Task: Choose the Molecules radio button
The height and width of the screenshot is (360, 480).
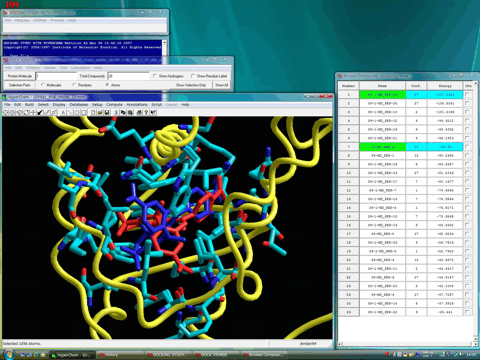Action: [x=43, y=85]
